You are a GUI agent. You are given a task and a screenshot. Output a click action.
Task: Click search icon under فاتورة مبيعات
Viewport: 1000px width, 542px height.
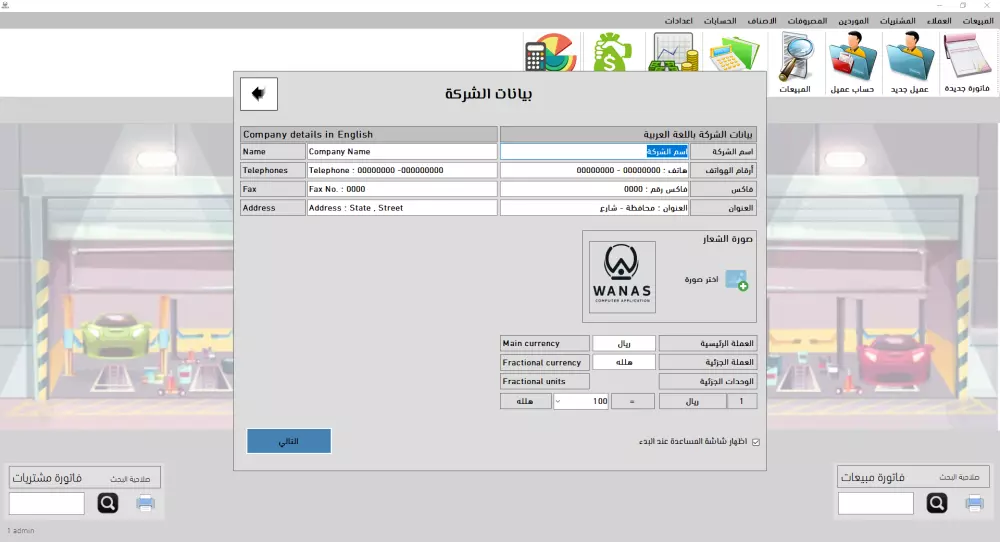pos(937,503)
